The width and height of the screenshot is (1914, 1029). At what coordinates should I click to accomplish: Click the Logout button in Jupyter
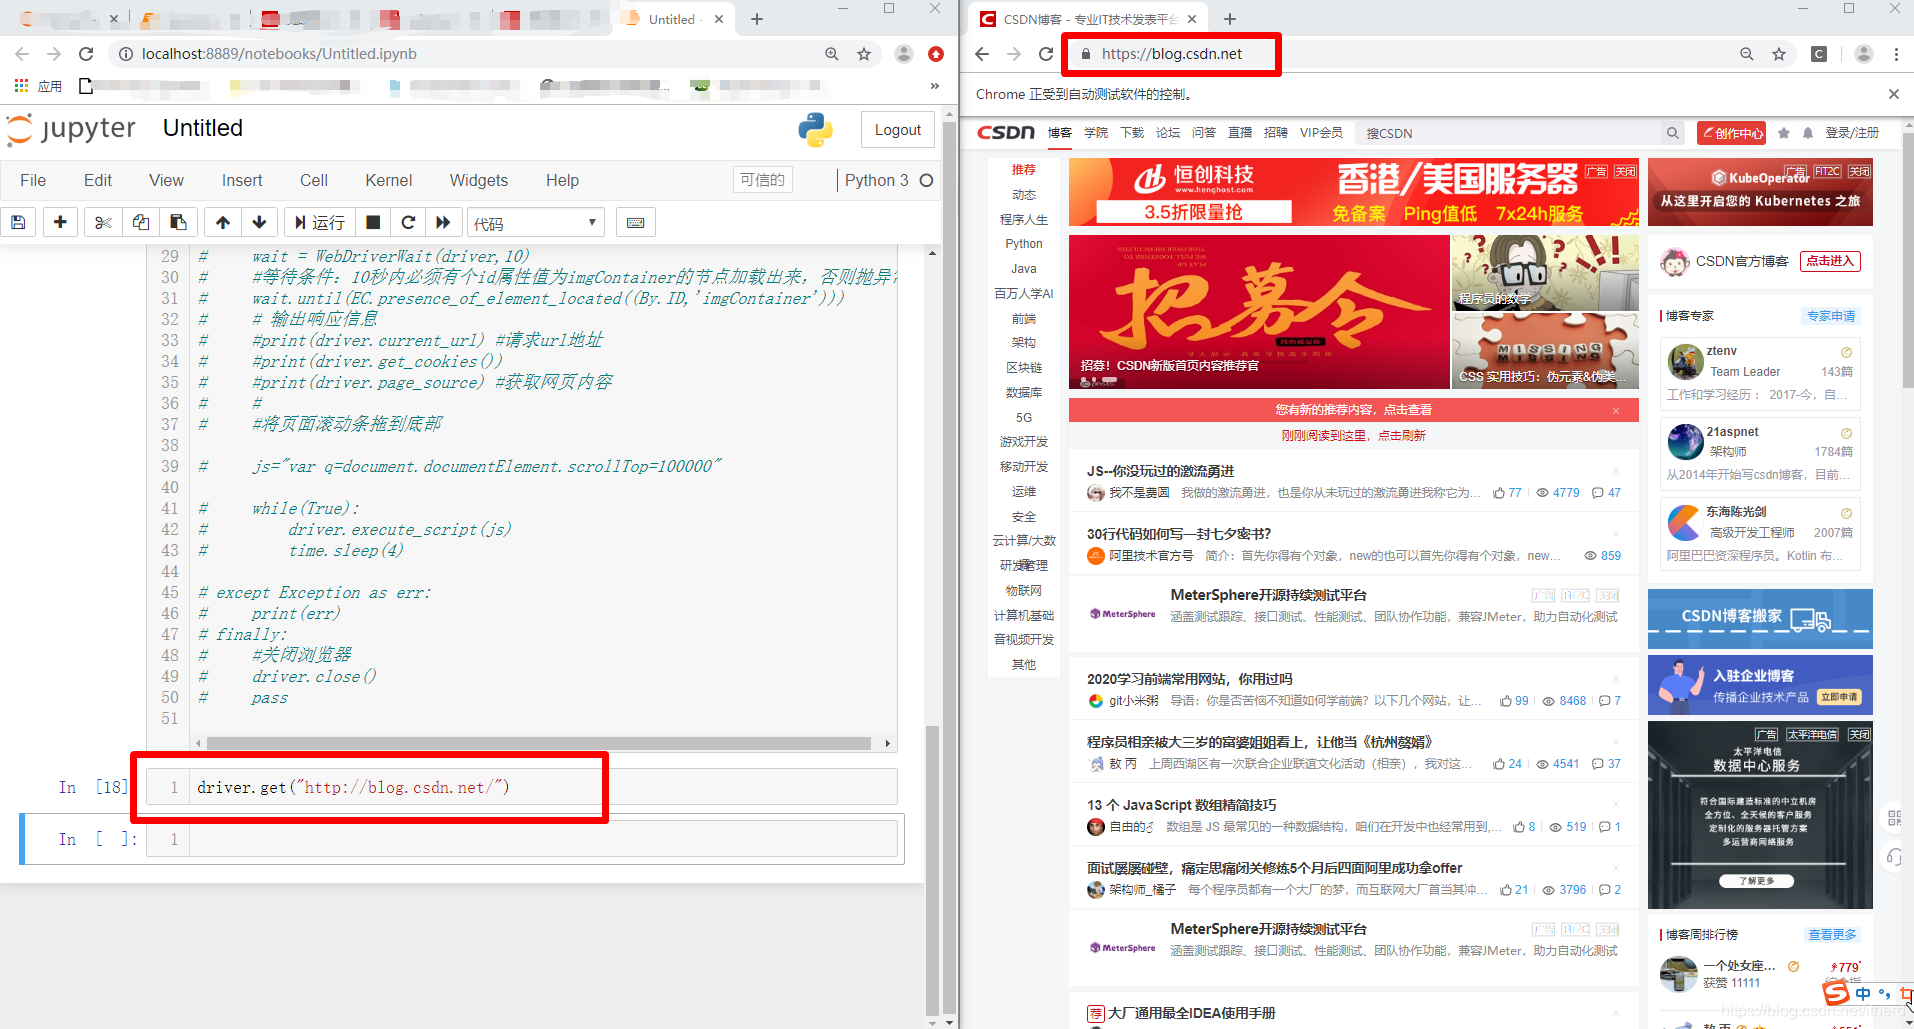897,129
